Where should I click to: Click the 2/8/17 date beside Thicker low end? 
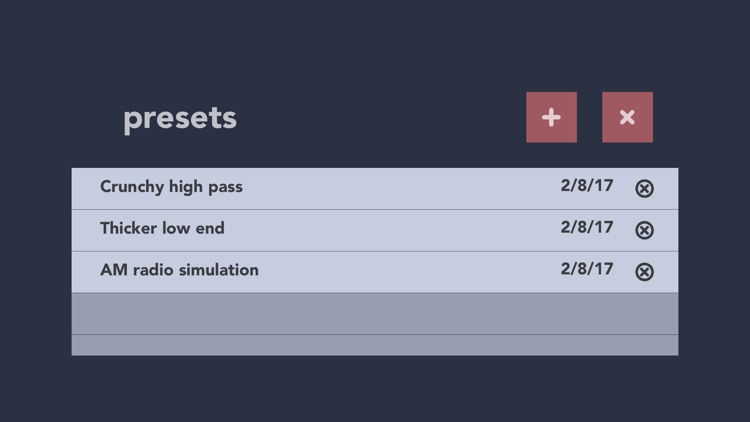click(x=586, y=227)
